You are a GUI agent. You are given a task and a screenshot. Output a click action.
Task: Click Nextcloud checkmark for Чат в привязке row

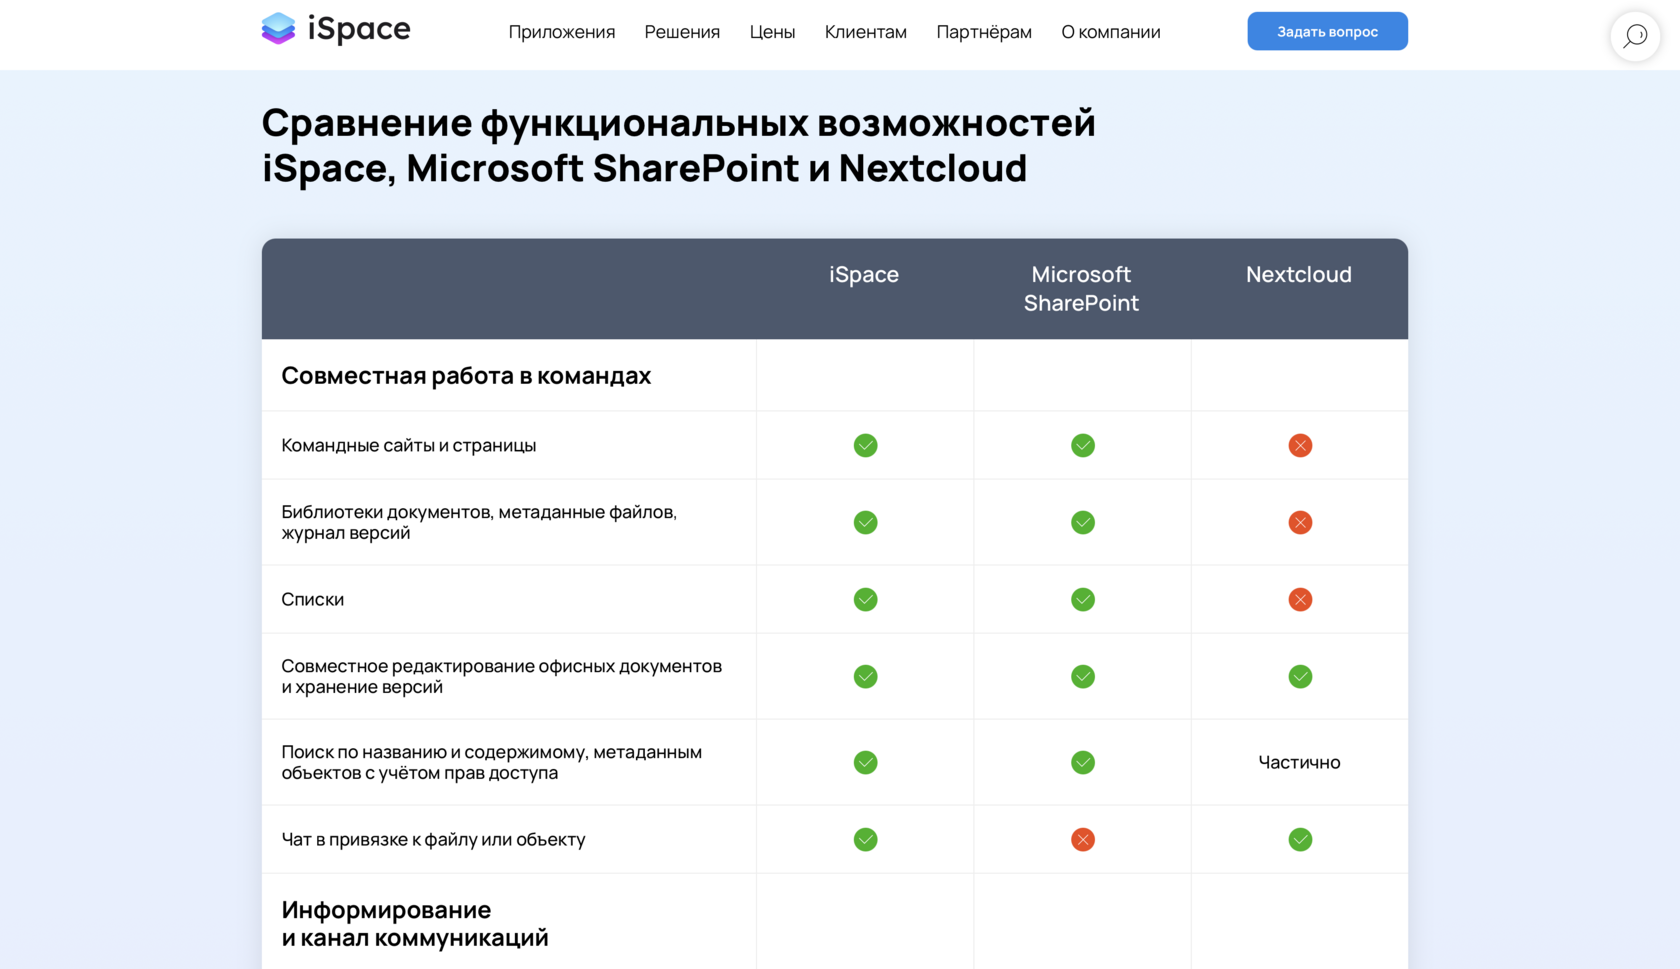(1300, 839)
